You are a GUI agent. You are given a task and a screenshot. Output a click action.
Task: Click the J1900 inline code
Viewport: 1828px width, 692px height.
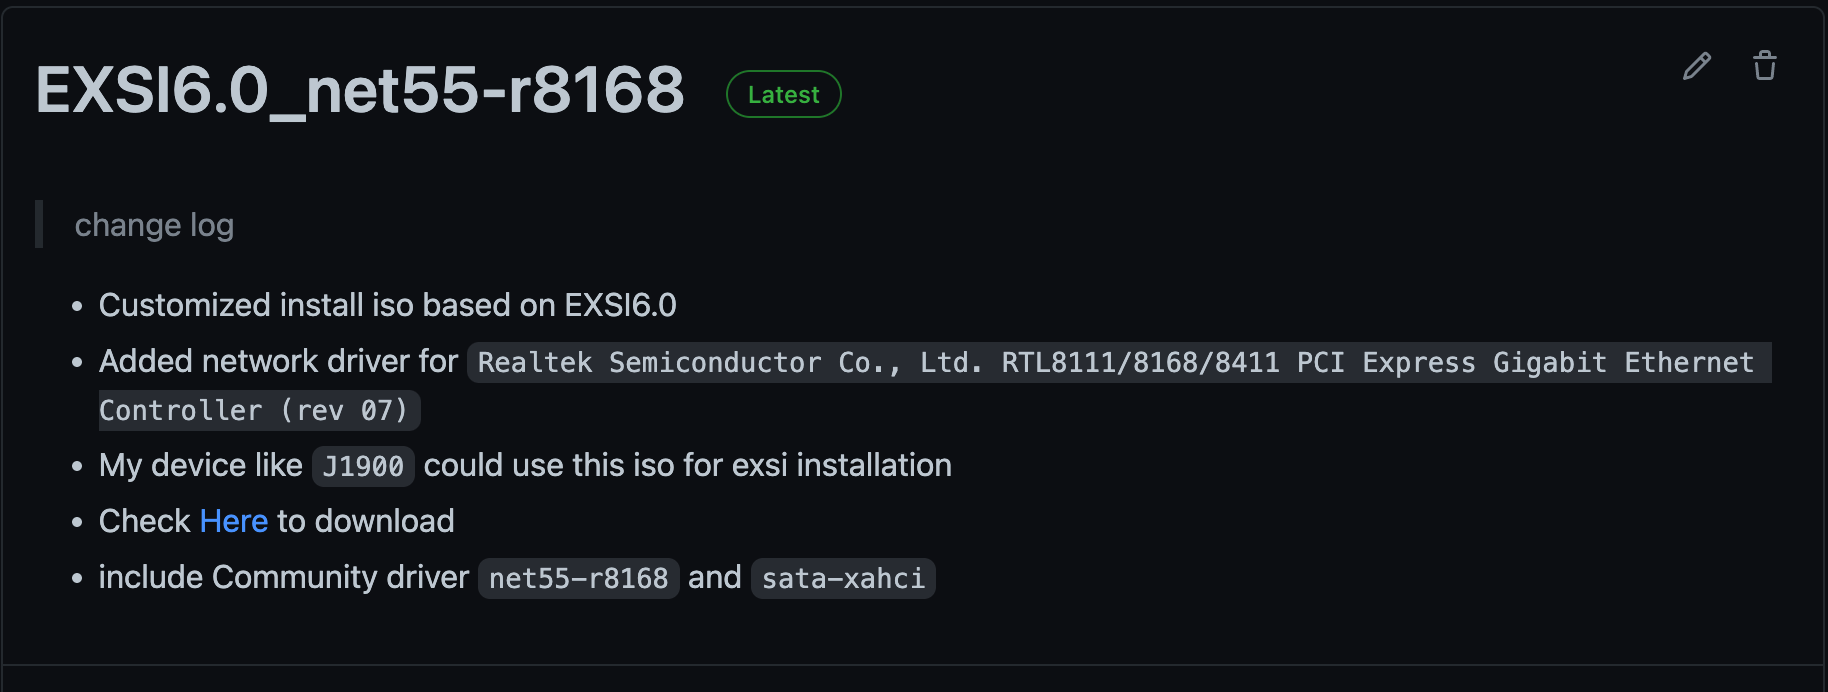[362, 466]
